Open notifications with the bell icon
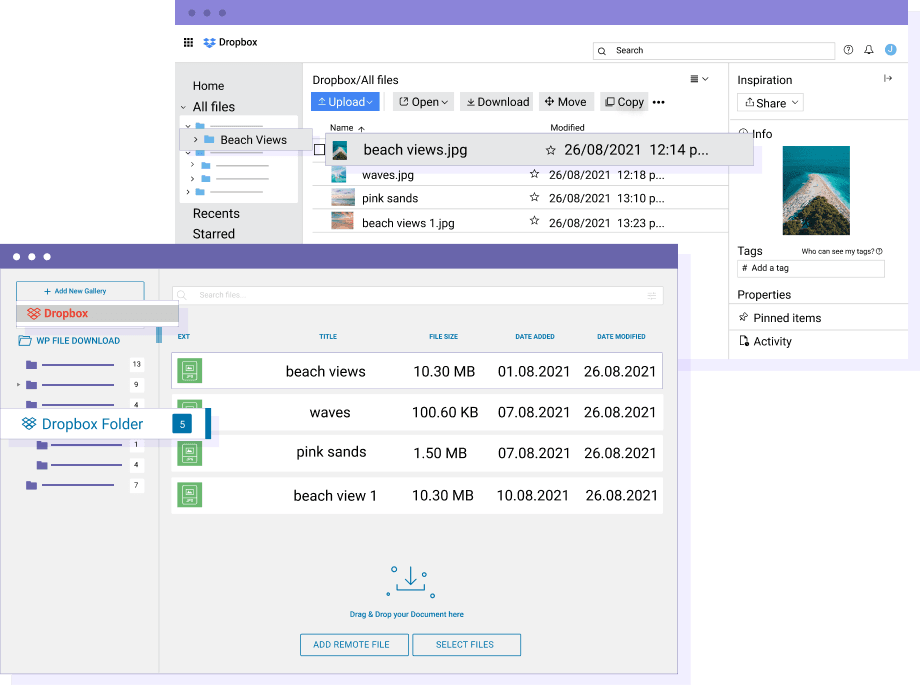920x685 pixels. 868,49
